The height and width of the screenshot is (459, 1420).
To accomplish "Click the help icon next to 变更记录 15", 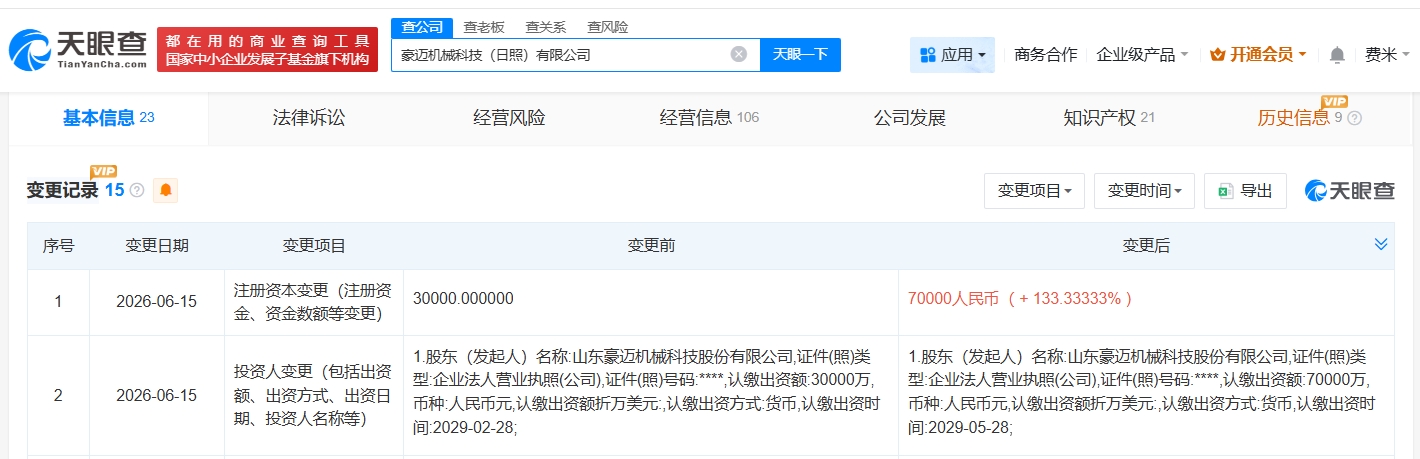I will [x=137, y=190].
